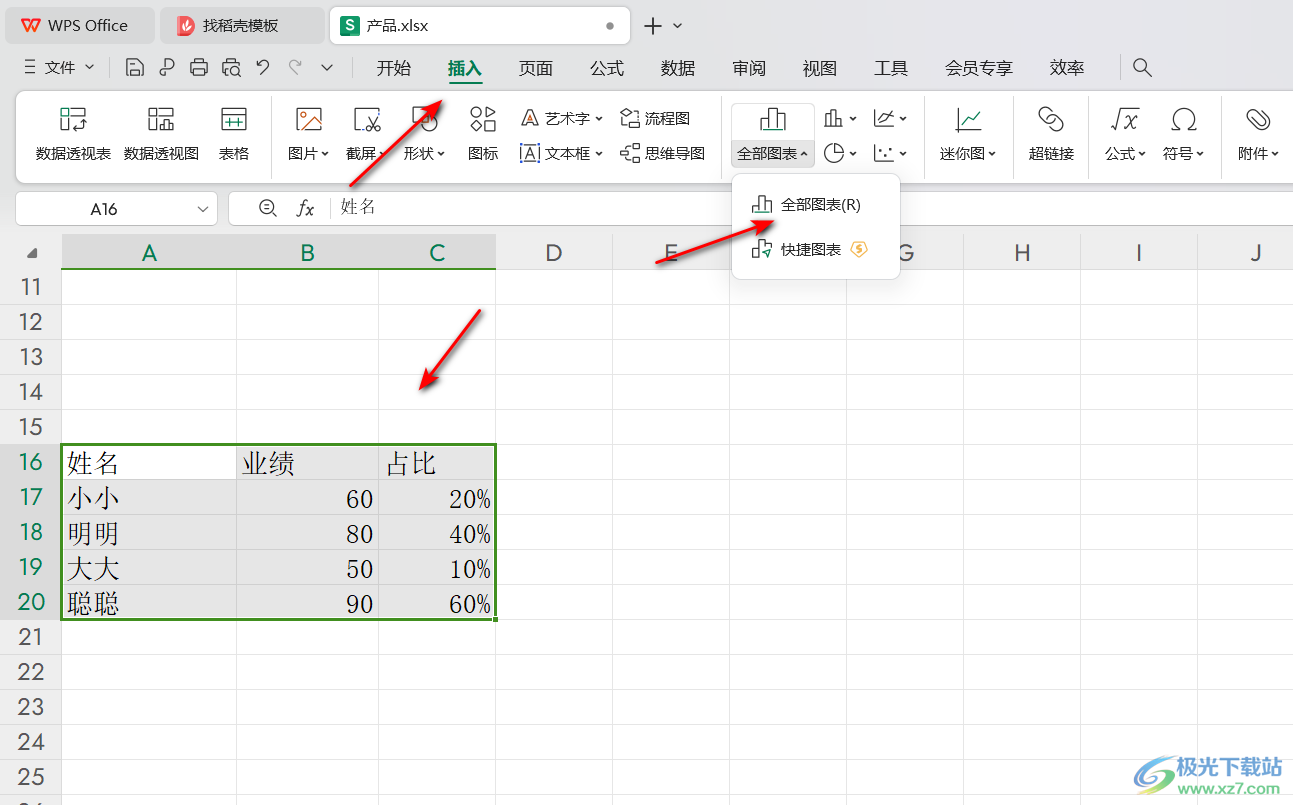Click the 迷你图 sparkline icon

coord(968,120)
